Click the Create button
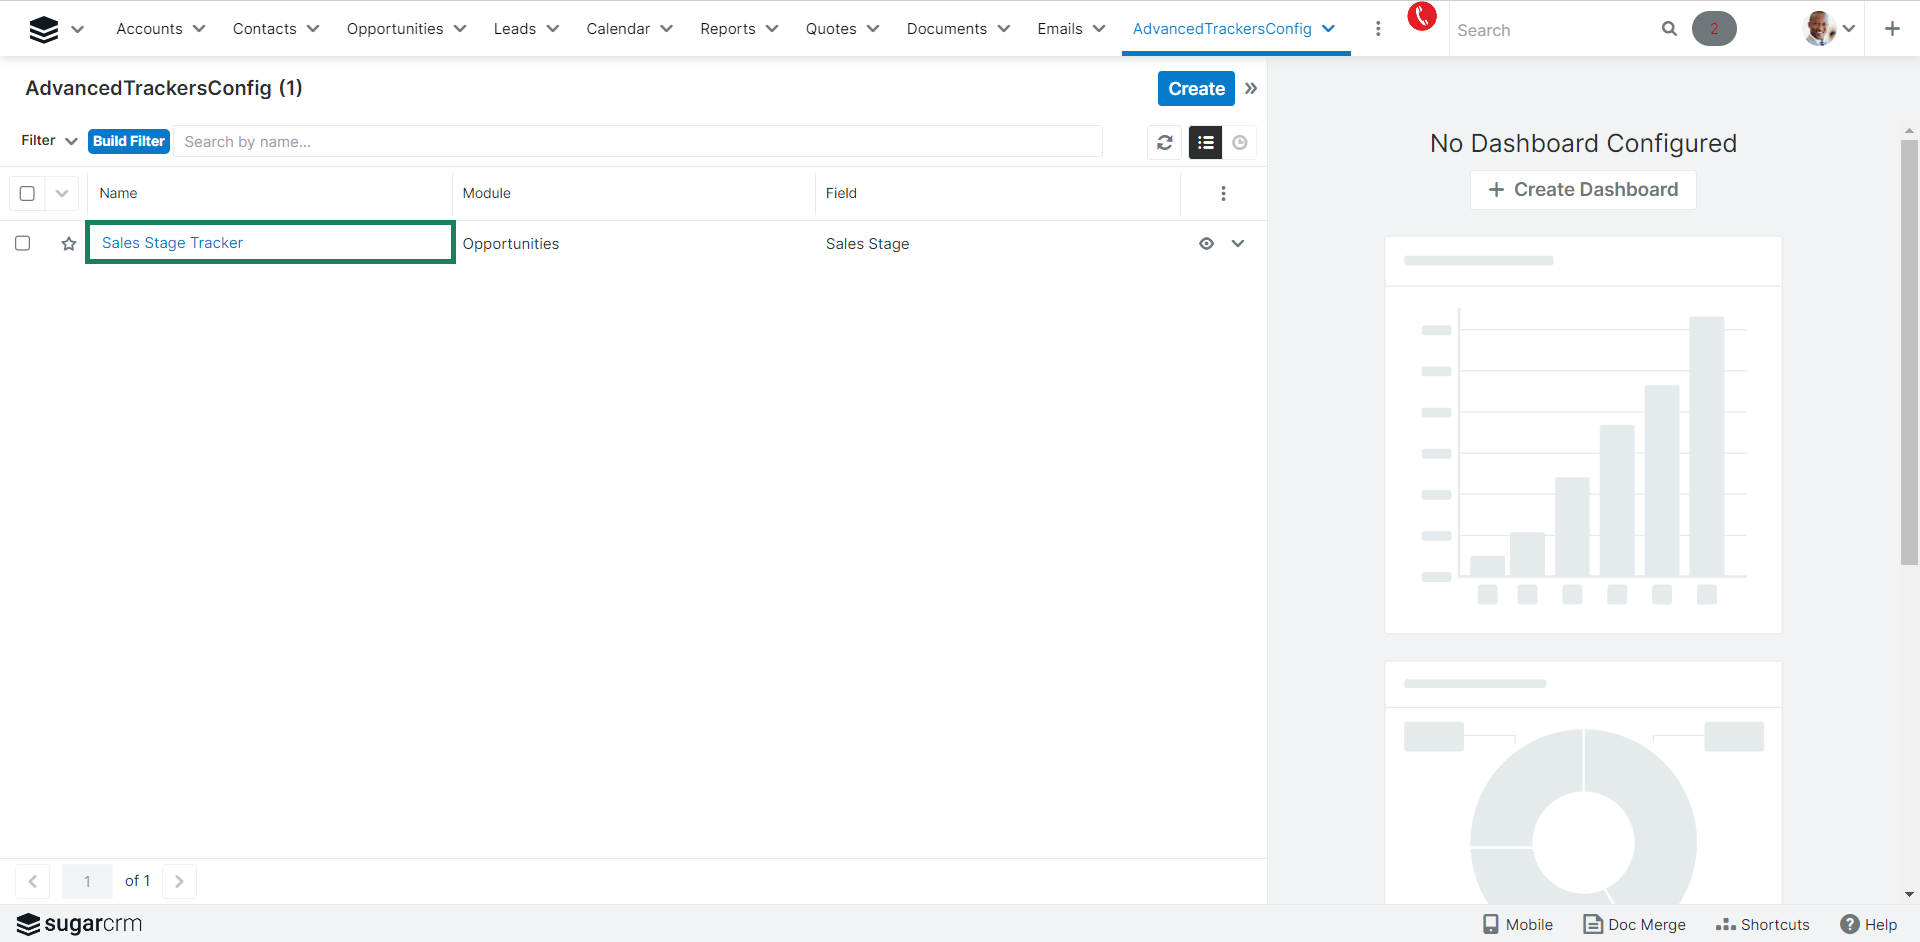 [x=1196, y=89]
